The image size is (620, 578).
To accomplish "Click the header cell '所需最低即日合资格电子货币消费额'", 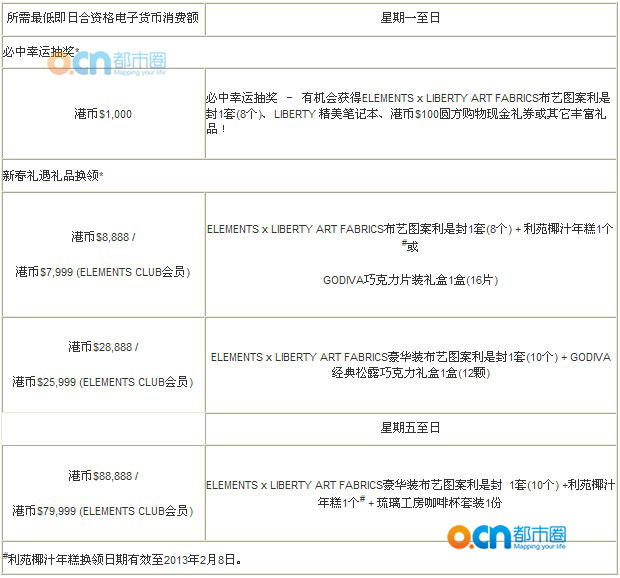I will click(103, 18).
